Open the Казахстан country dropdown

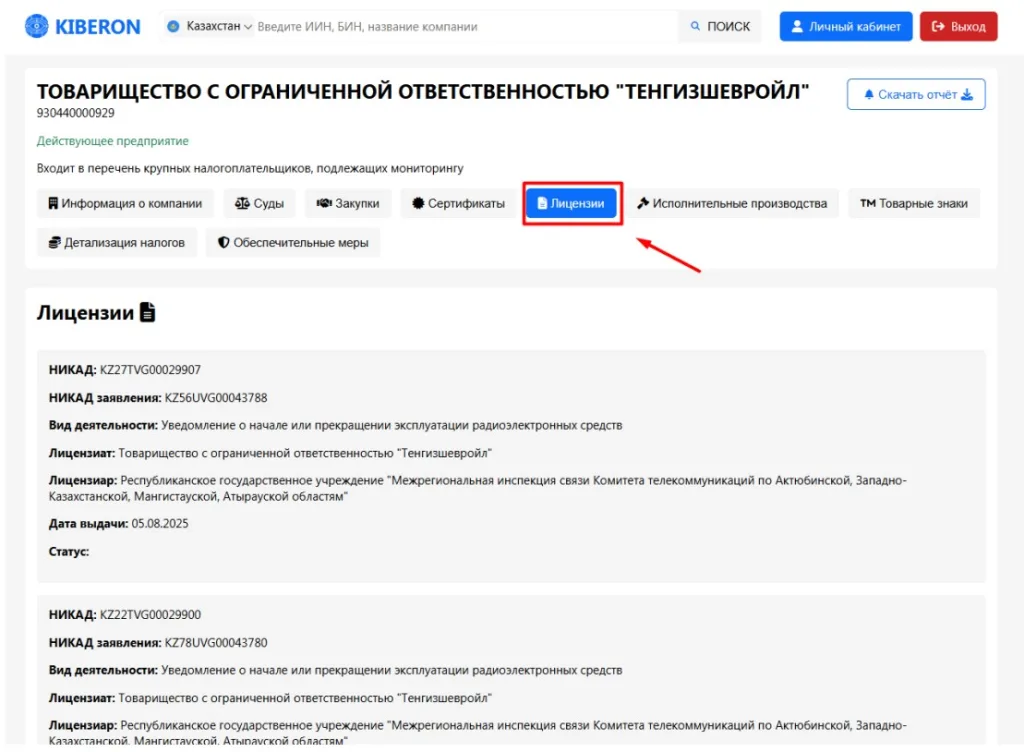pos(210,26)
